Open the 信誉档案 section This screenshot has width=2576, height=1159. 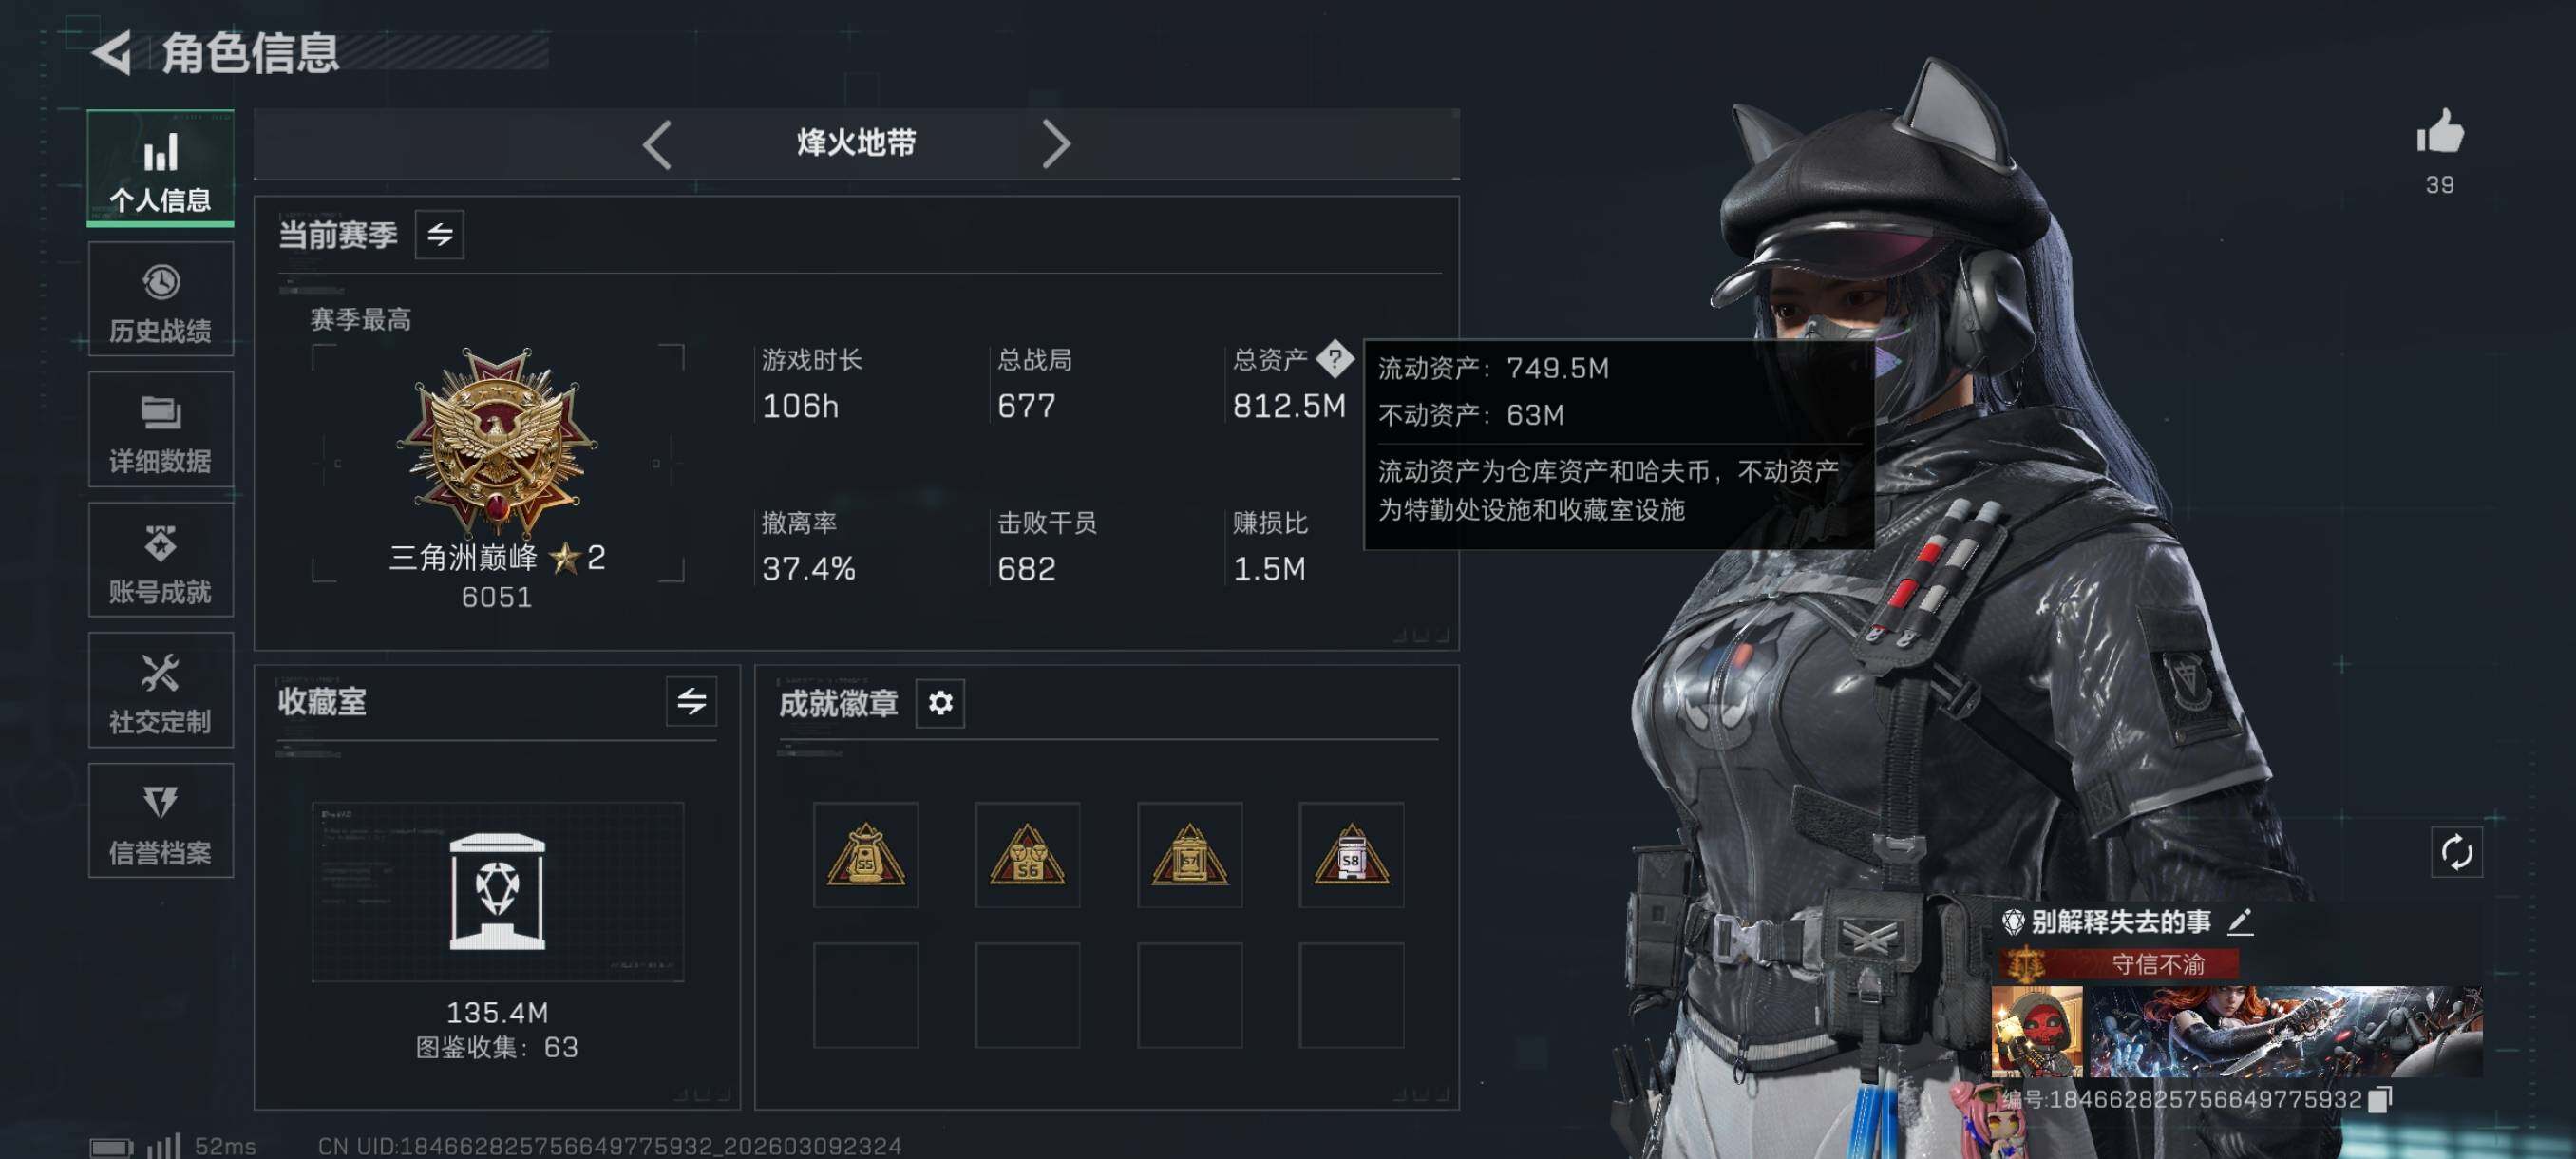click(x=161, y=821)
